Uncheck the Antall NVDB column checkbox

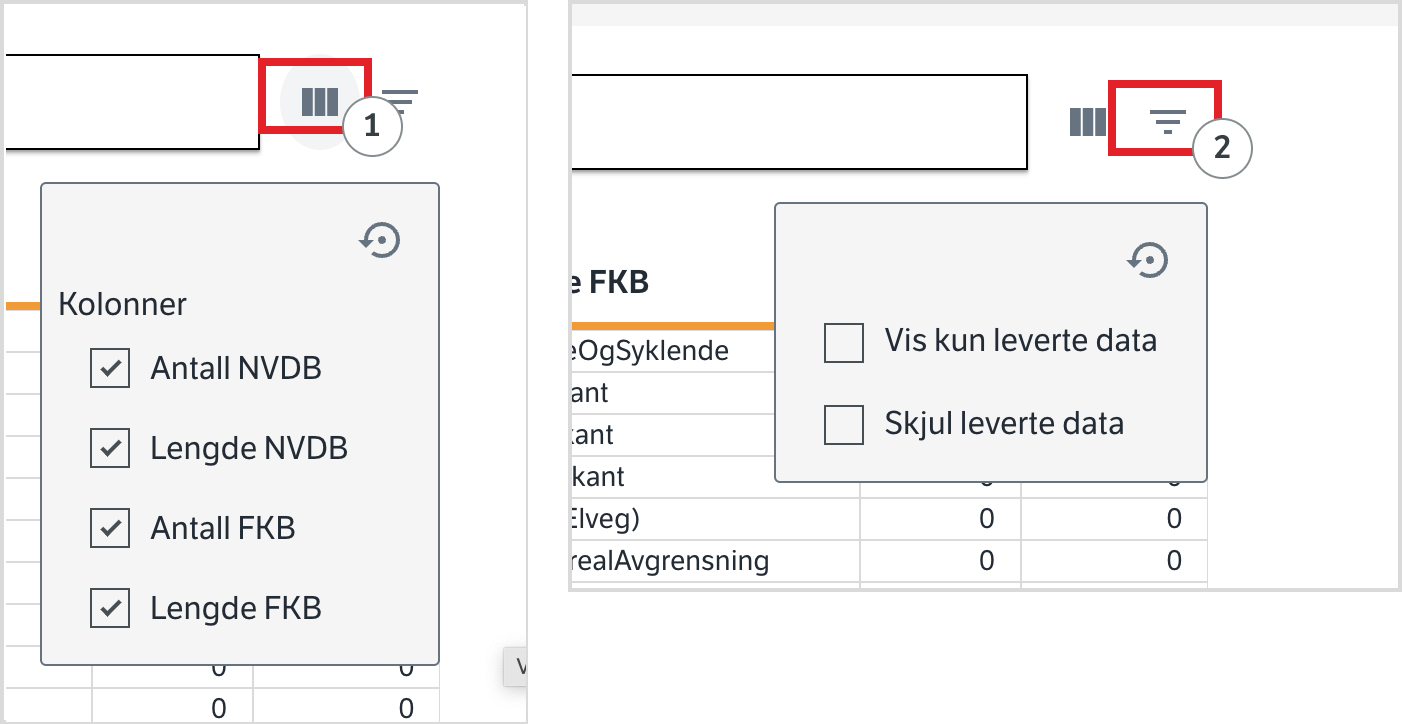tap(110, 368)
